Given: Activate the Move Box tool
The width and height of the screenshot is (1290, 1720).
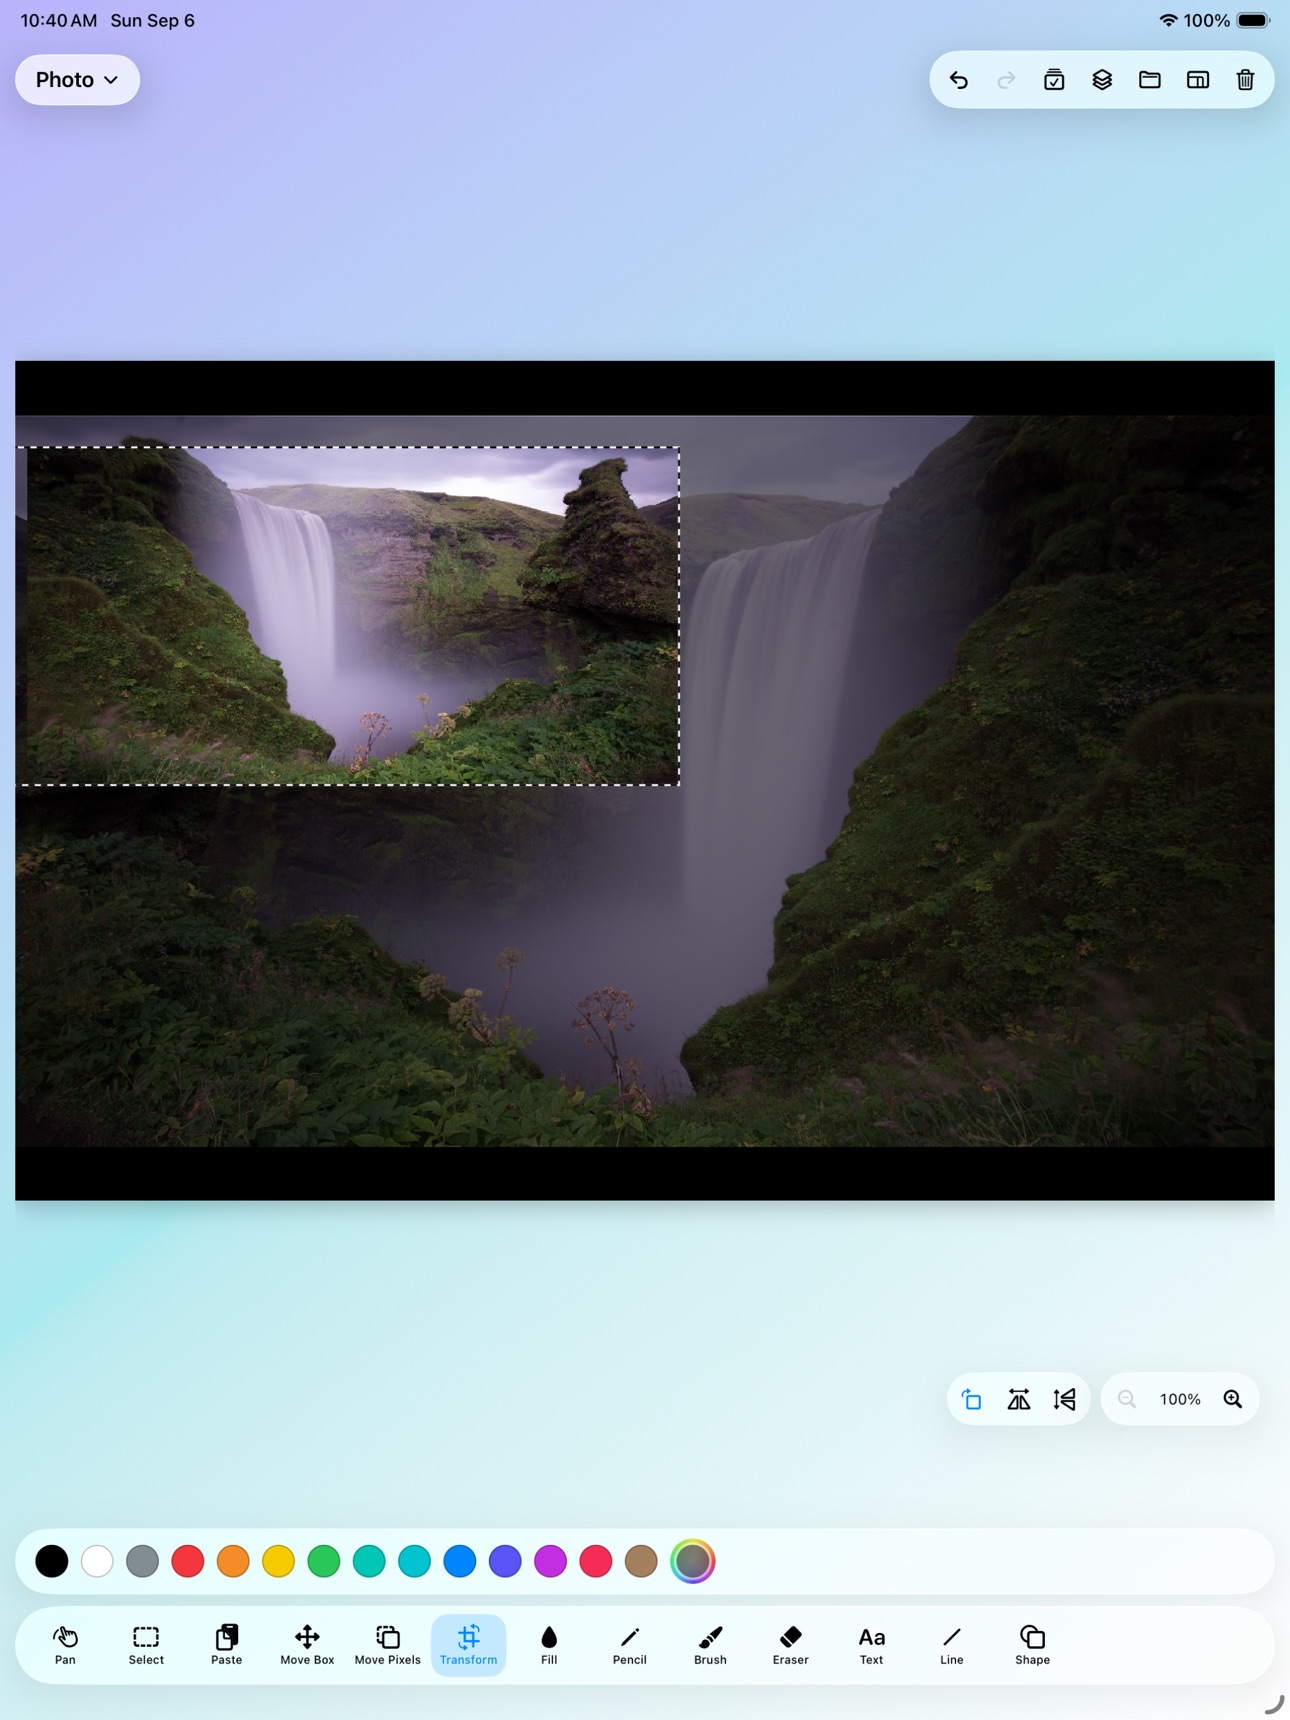Looking at the screenshot, I should click(307, 1645).
